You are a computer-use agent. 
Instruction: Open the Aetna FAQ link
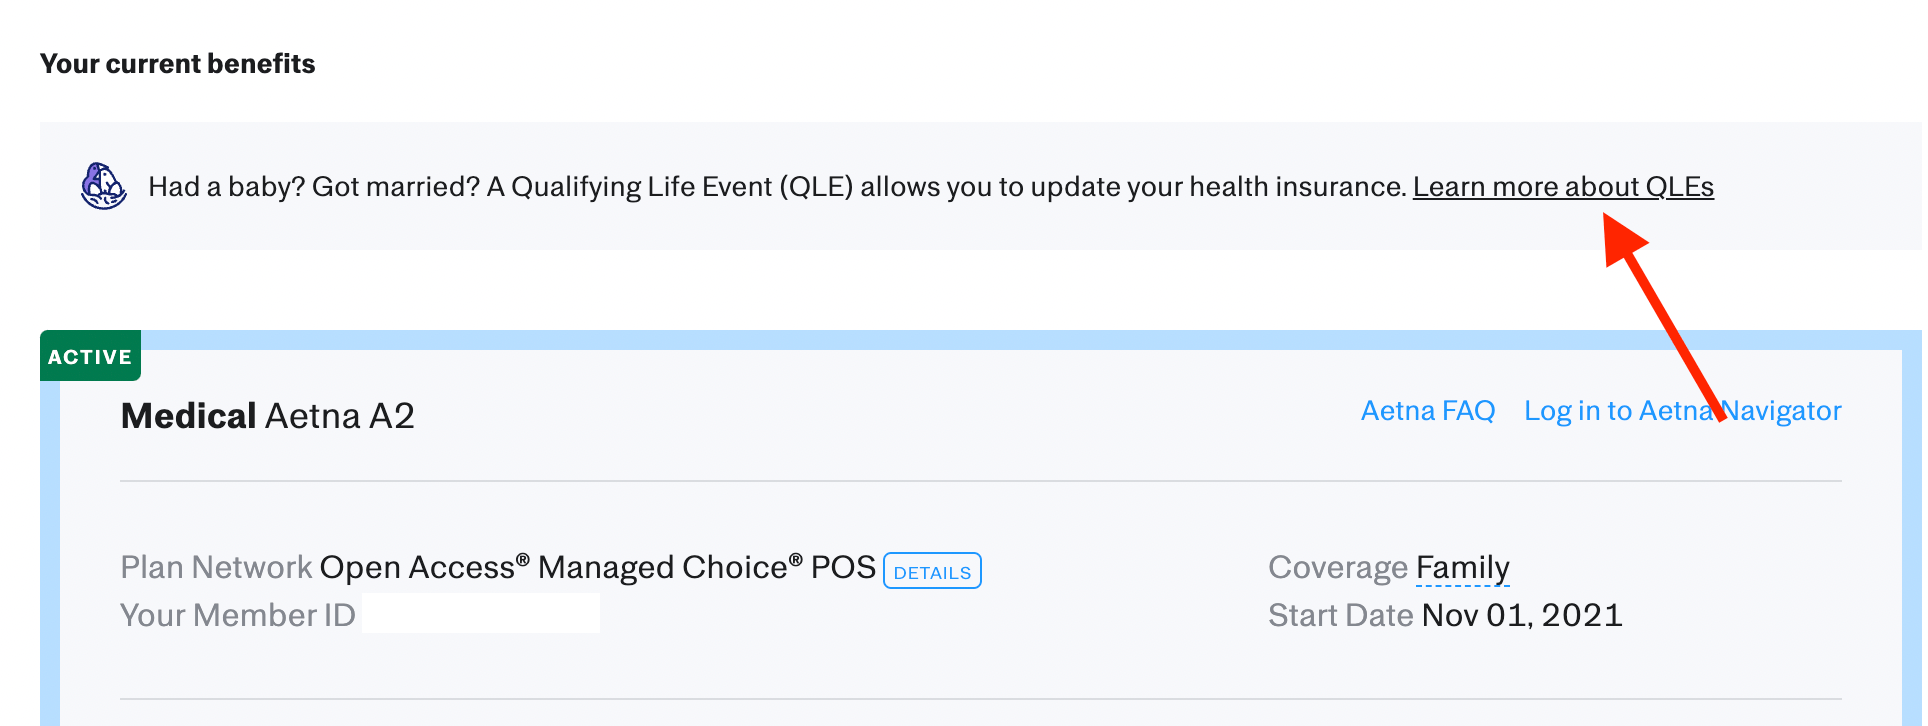click(x=1427, y=411)
